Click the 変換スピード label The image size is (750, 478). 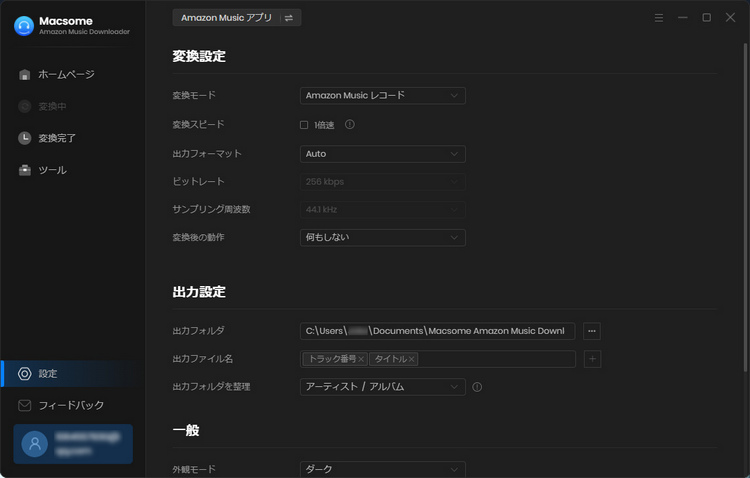point(198,124)
